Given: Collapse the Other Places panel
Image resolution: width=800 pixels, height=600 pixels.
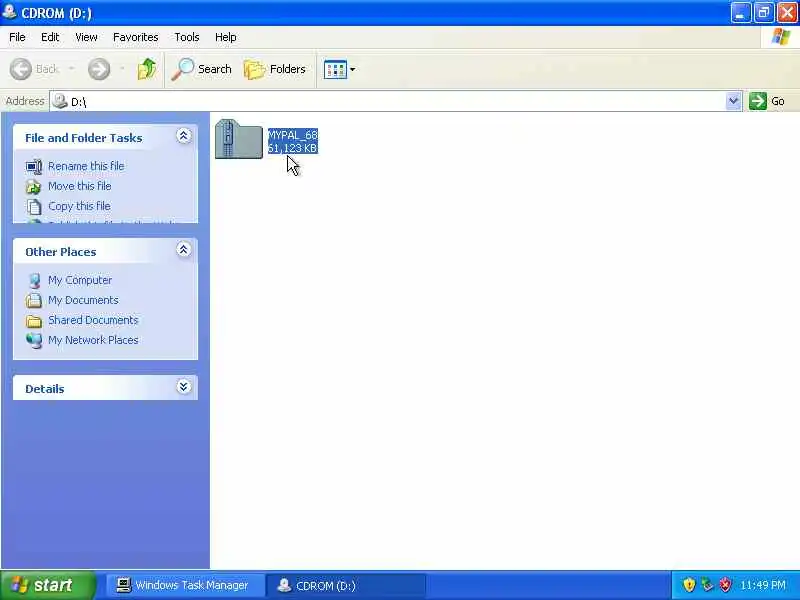Looking at the screenshot, I should 184,250.
